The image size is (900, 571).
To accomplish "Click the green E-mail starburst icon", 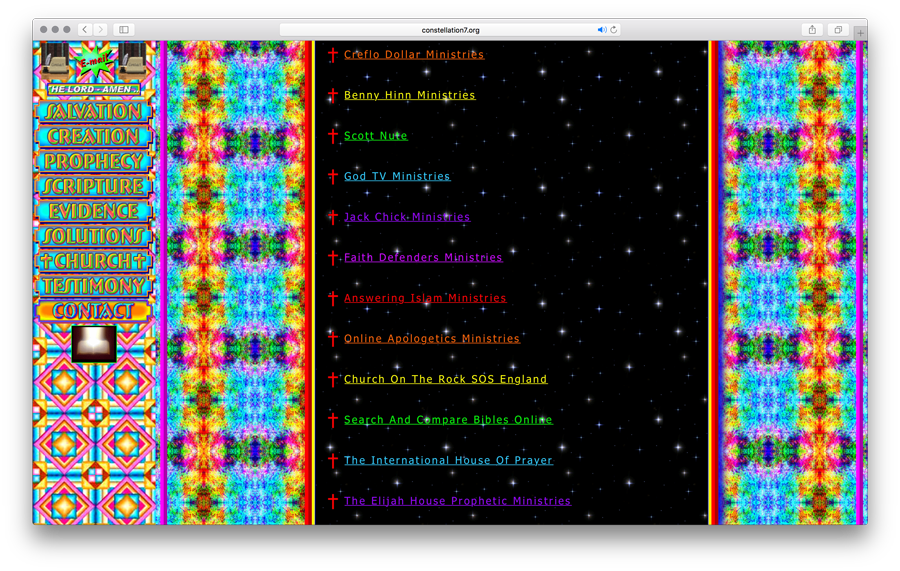I will click(93, 61).
